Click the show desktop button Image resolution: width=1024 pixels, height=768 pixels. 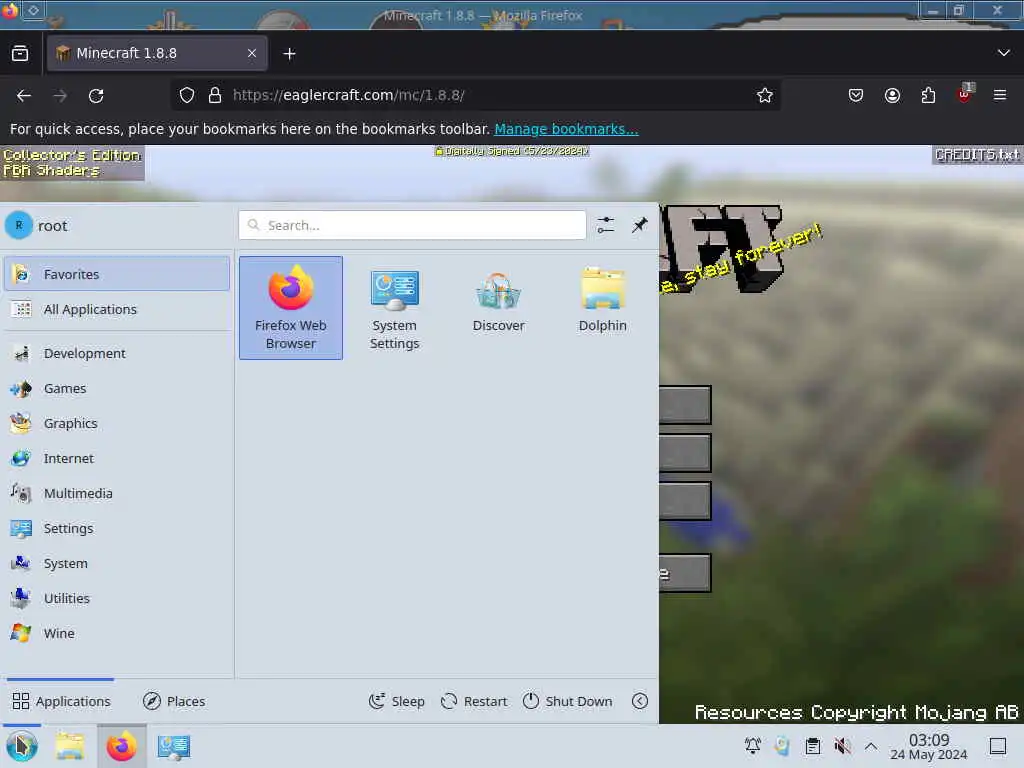coord(998,746)
